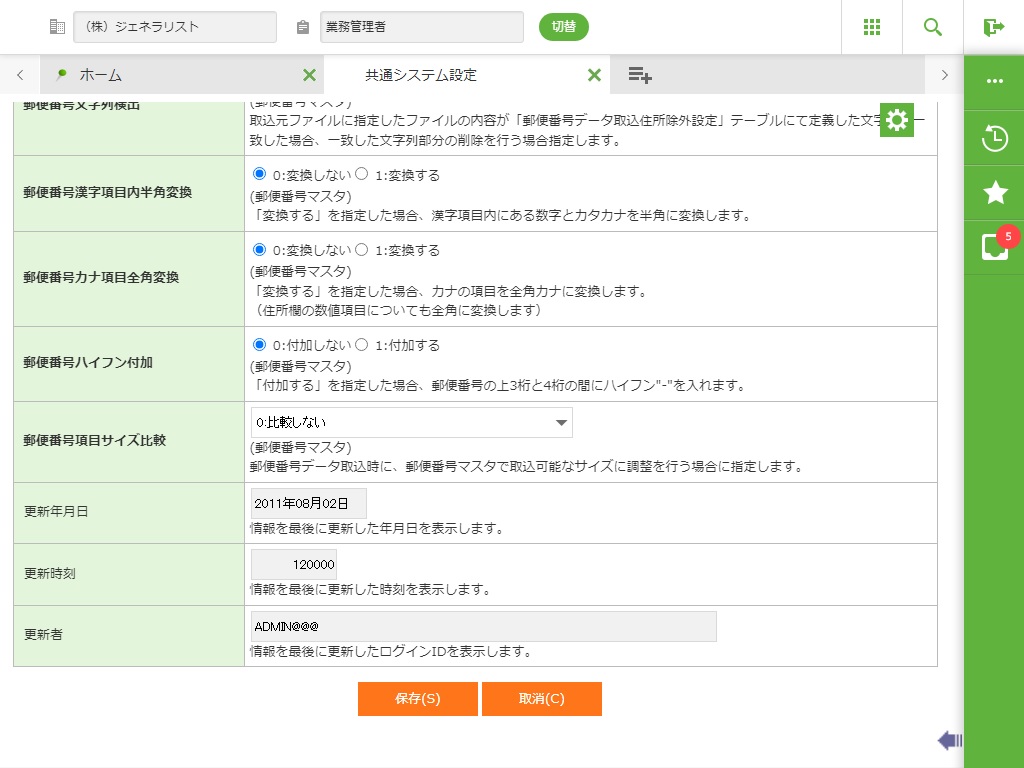Viewport: 1024px width, 768px height.
Task: Click the green settings gear icon
Action: coord(897,120)
